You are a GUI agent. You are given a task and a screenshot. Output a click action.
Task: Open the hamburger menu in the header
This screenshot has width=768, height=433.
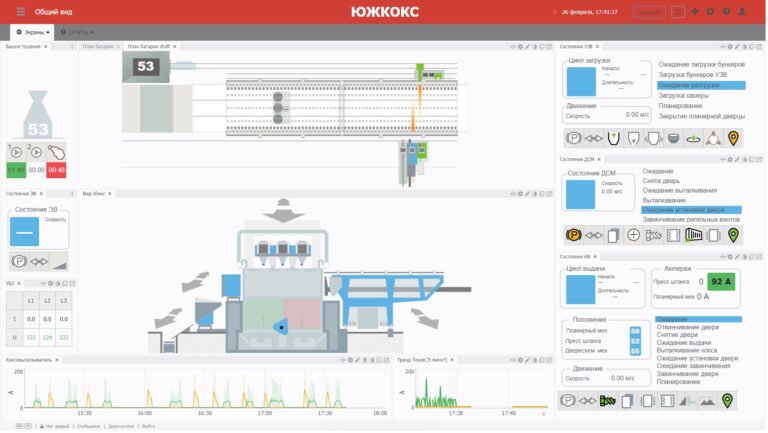[20, 12]
